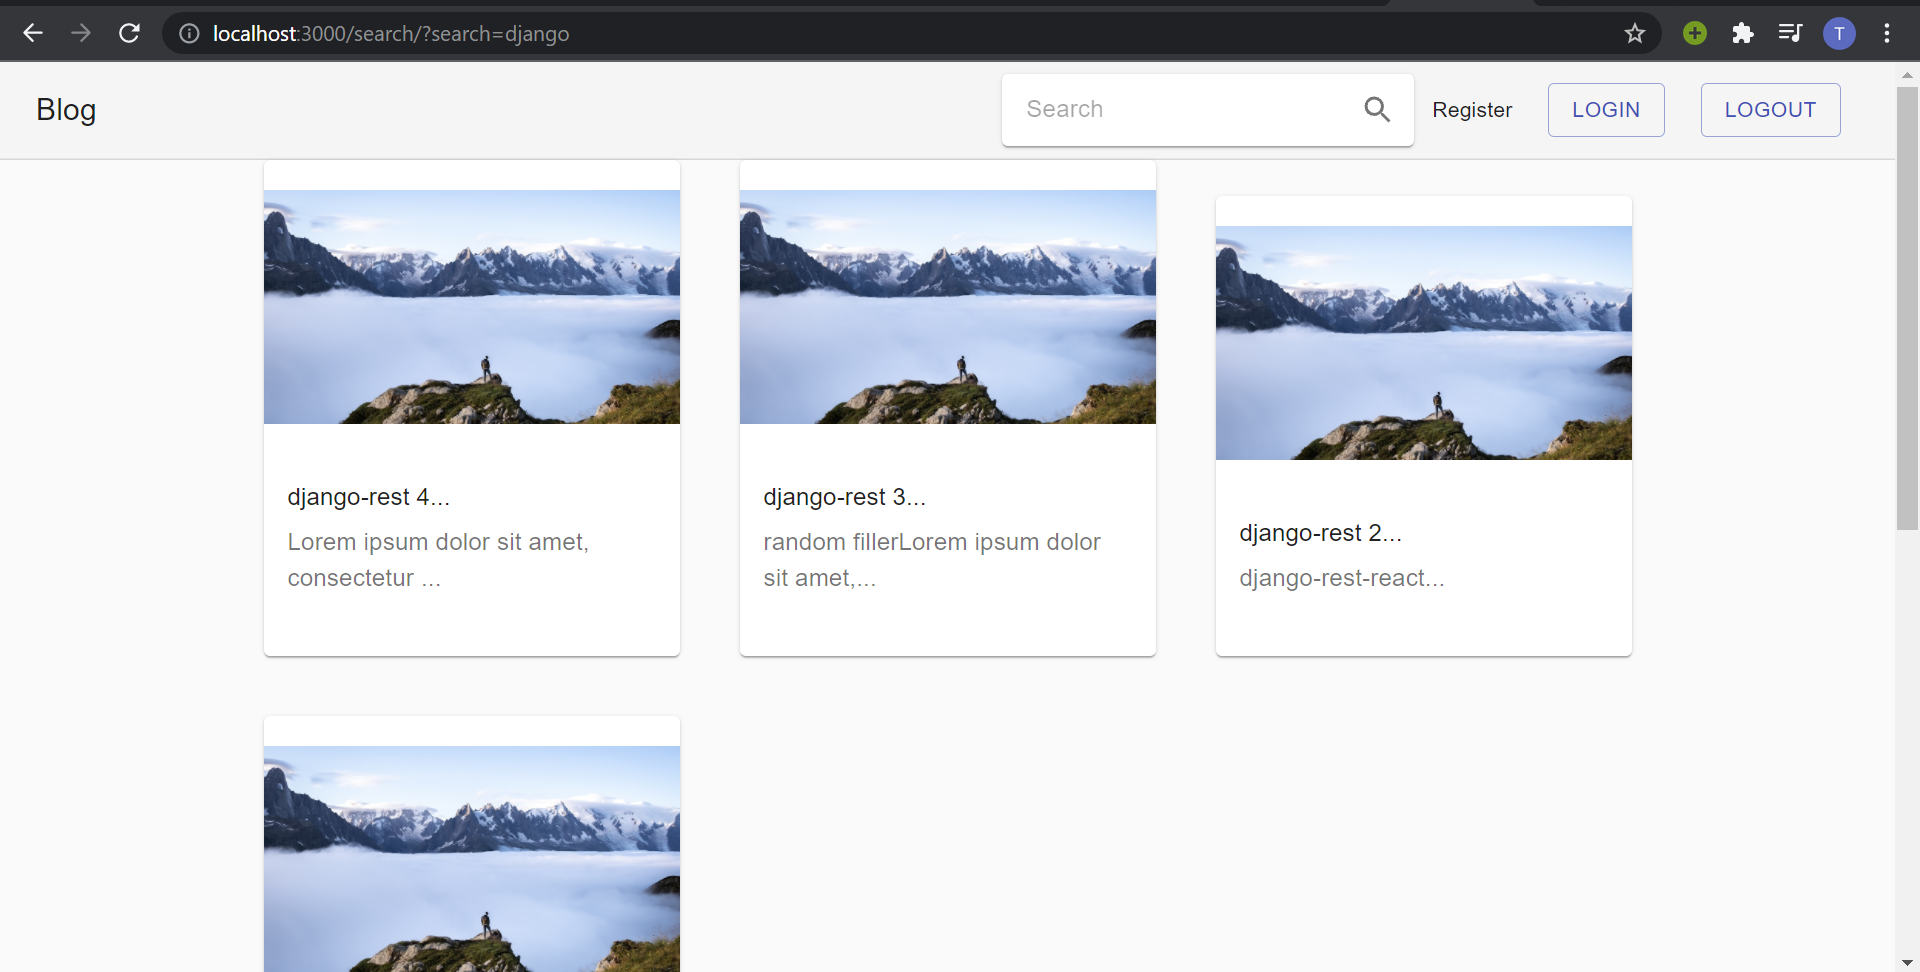Click the browser back arrow
This screenshot has height=972, width=1920.
[33, 33]
